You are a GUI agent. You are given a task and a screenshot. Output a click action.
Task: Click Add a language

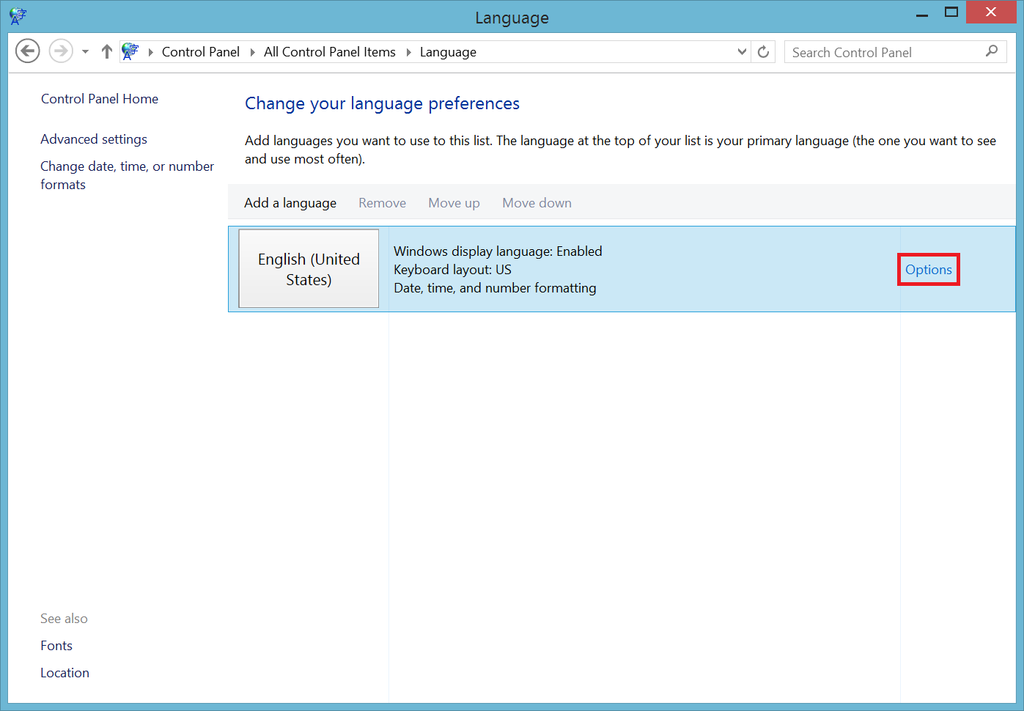tap(290, 202)
